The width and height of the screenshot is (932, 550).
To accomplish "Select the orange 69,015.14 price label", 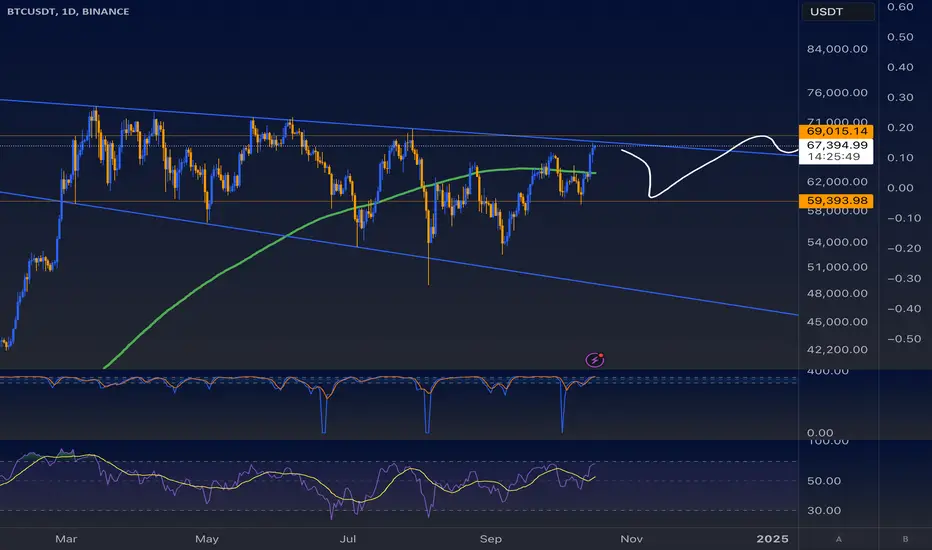I will pyautogui.click(x=836, y=131).
